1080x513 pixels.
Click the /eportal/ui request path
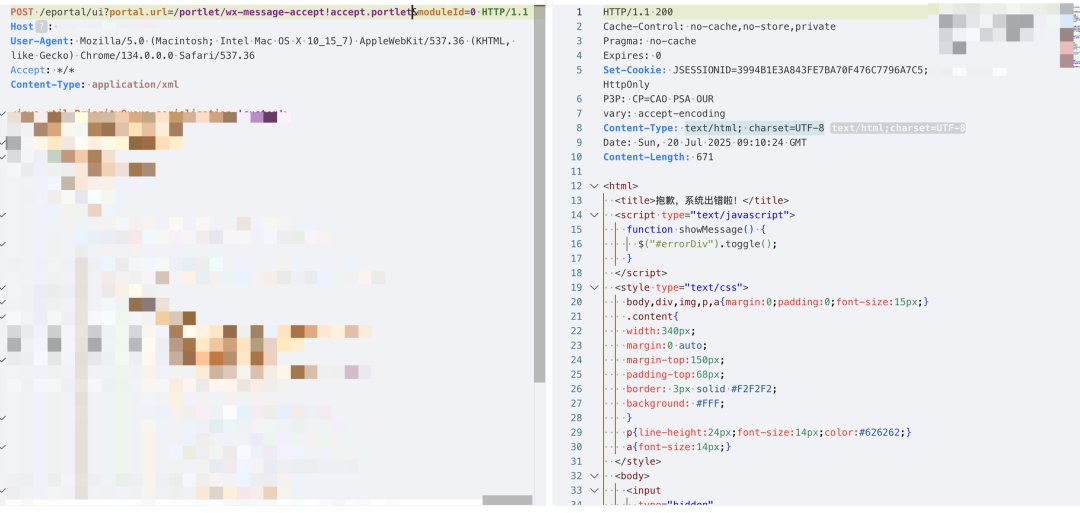(73, 12)
